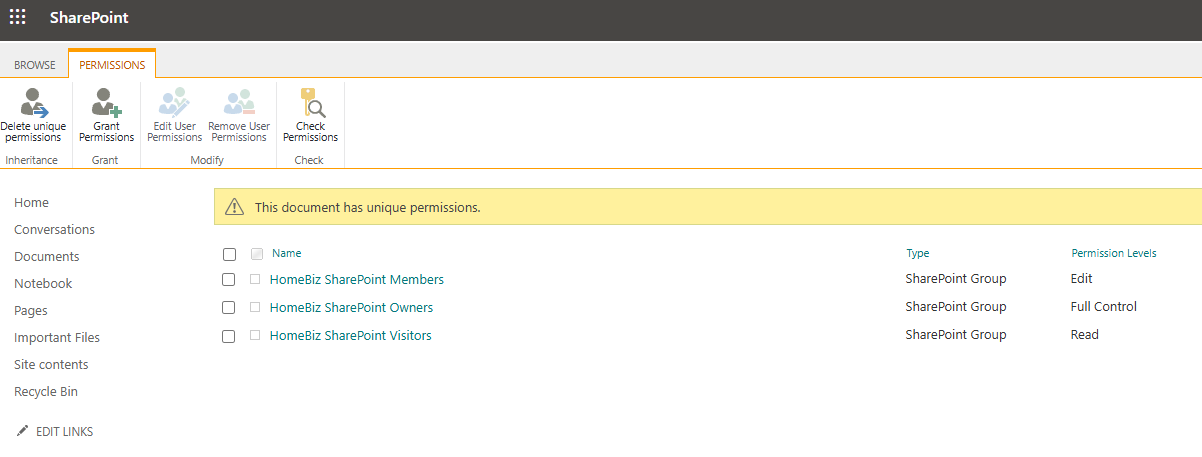Click the unique permissions banner message
Screen dimensions: 1202x457
[368, 208]
